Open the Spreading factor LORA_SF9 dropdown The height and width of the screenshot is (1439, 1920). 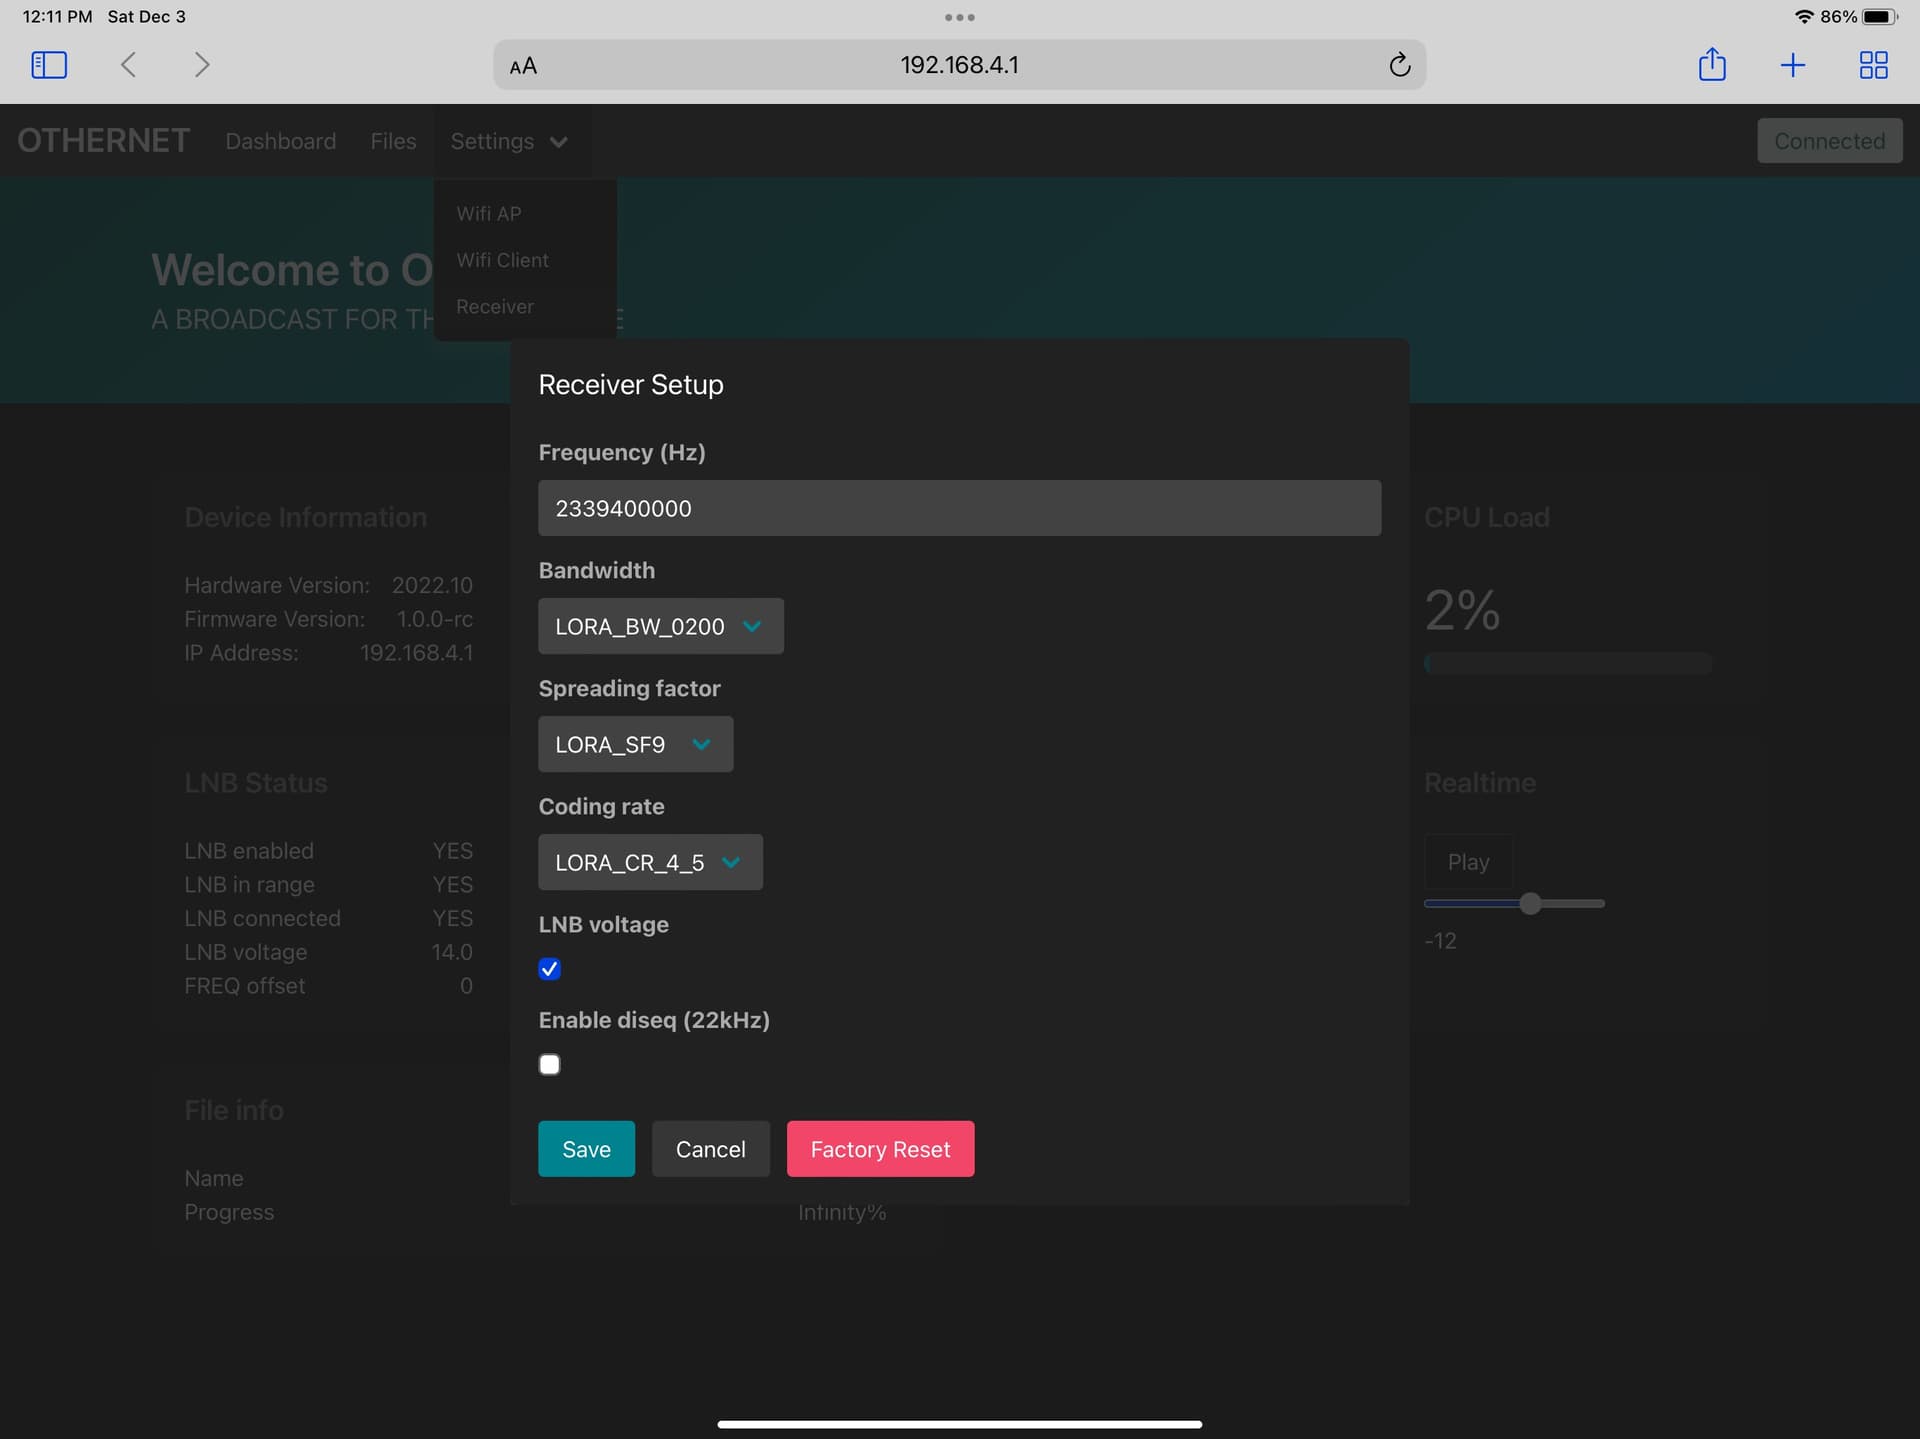pos(635,744)
